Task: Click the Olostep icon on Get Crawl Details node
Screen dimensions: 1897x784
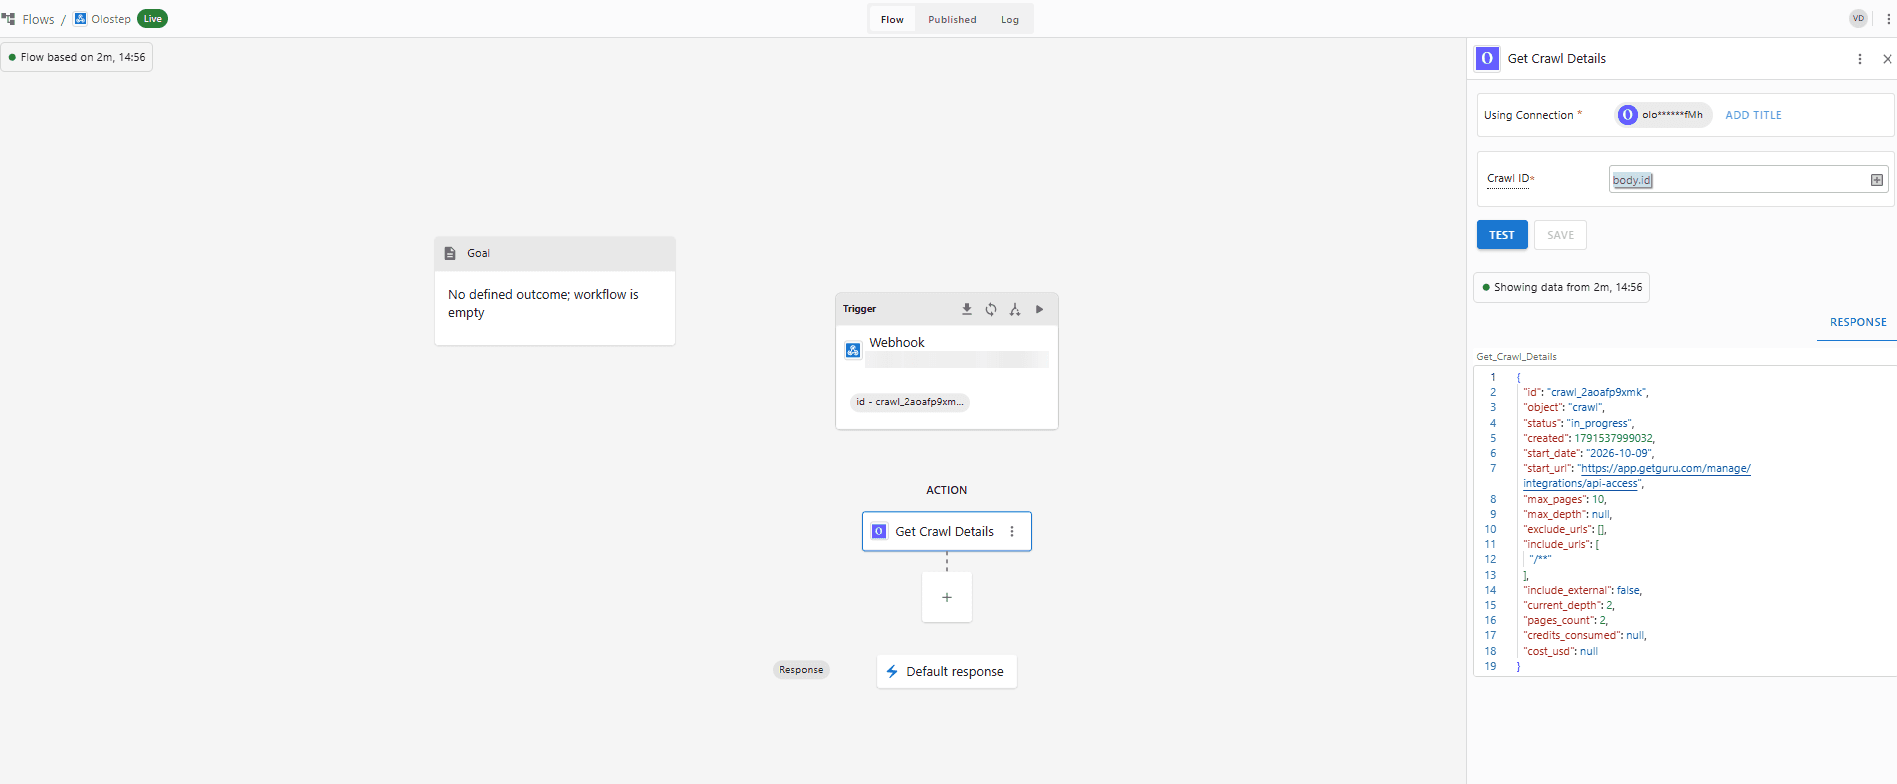Action: pyautogui.click(x=879, y=532)
